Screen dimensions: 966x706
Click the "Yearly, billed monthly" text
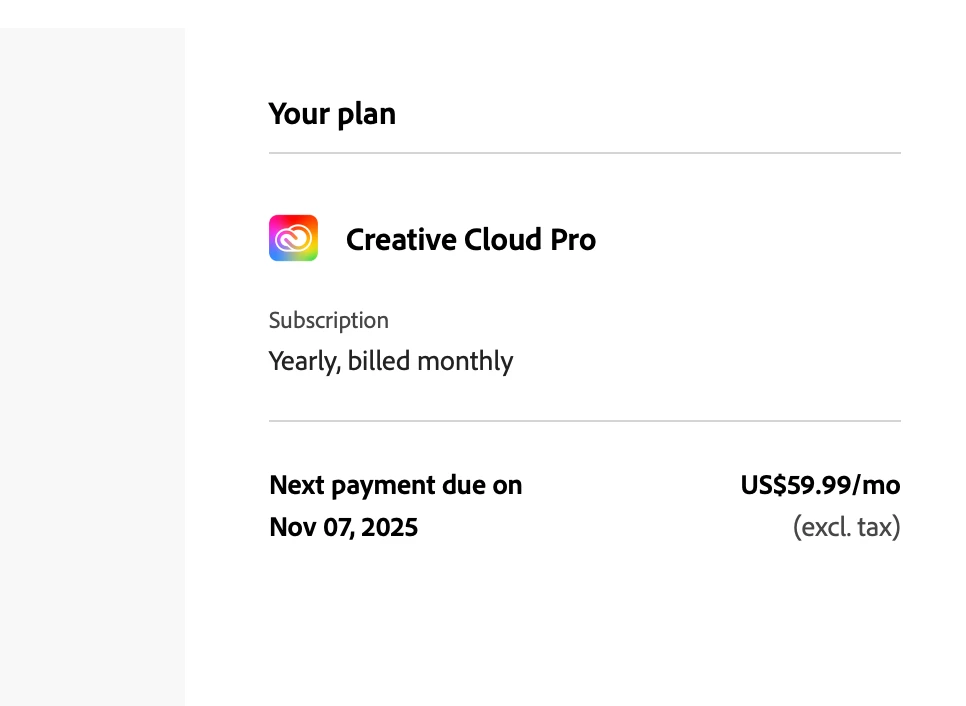click(390, 361)
